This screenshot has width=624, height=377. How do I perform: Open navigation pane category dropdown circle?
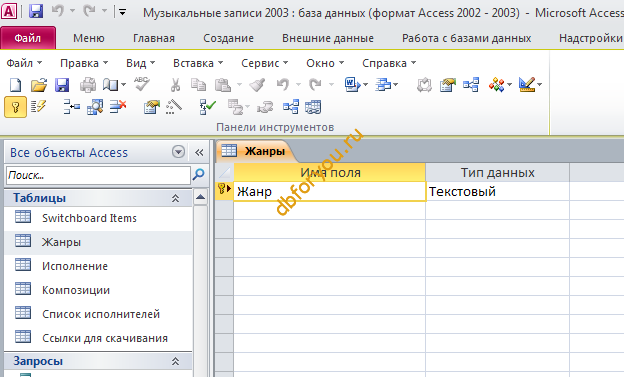coord(178,152)
